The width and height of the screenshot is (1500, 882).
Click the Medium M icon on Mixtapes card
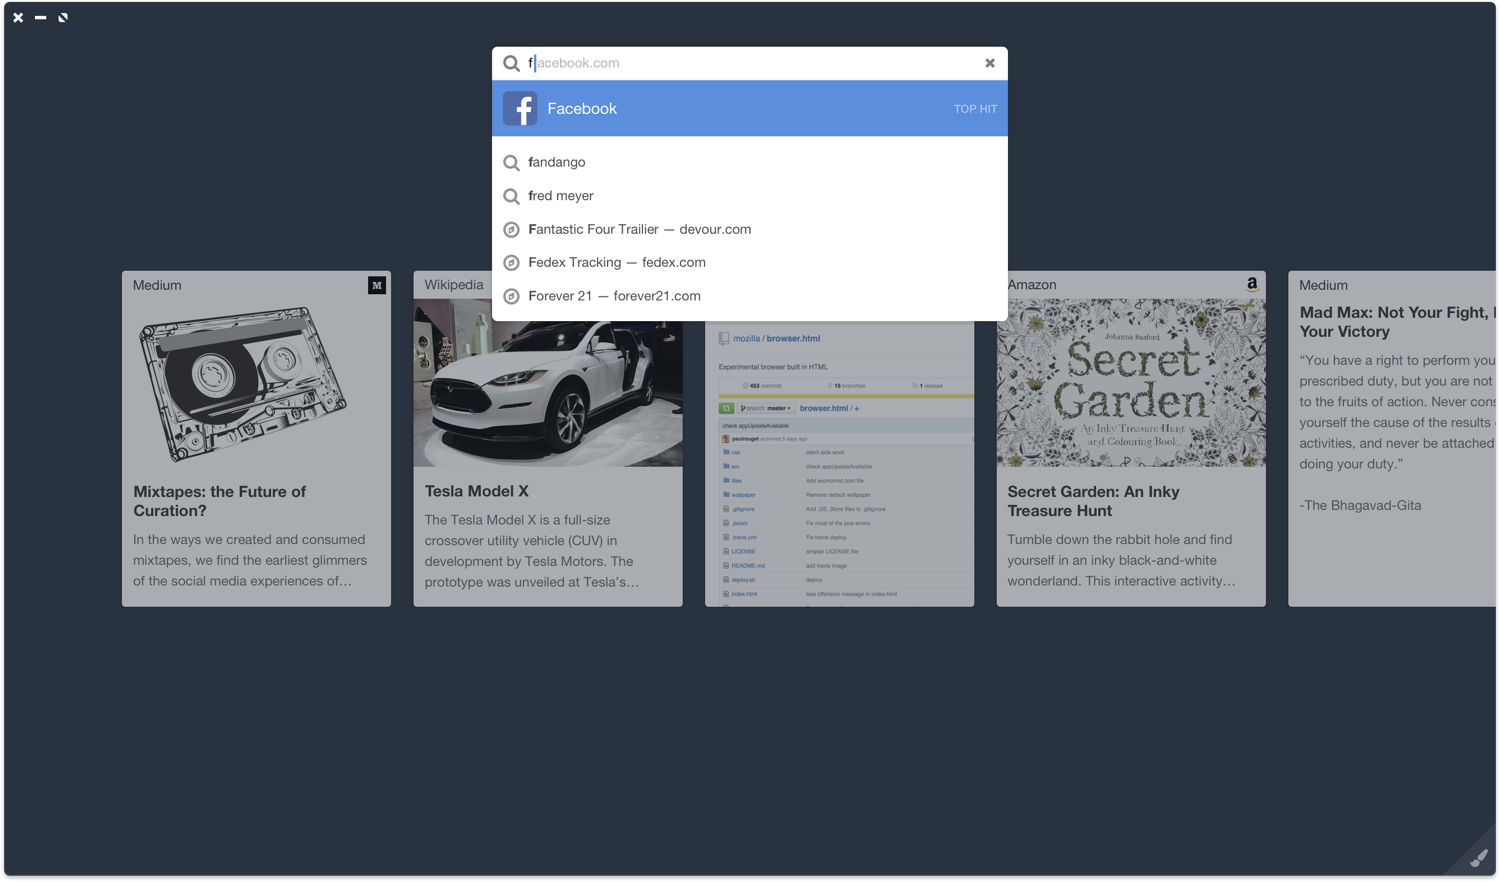tap(377, 285)
